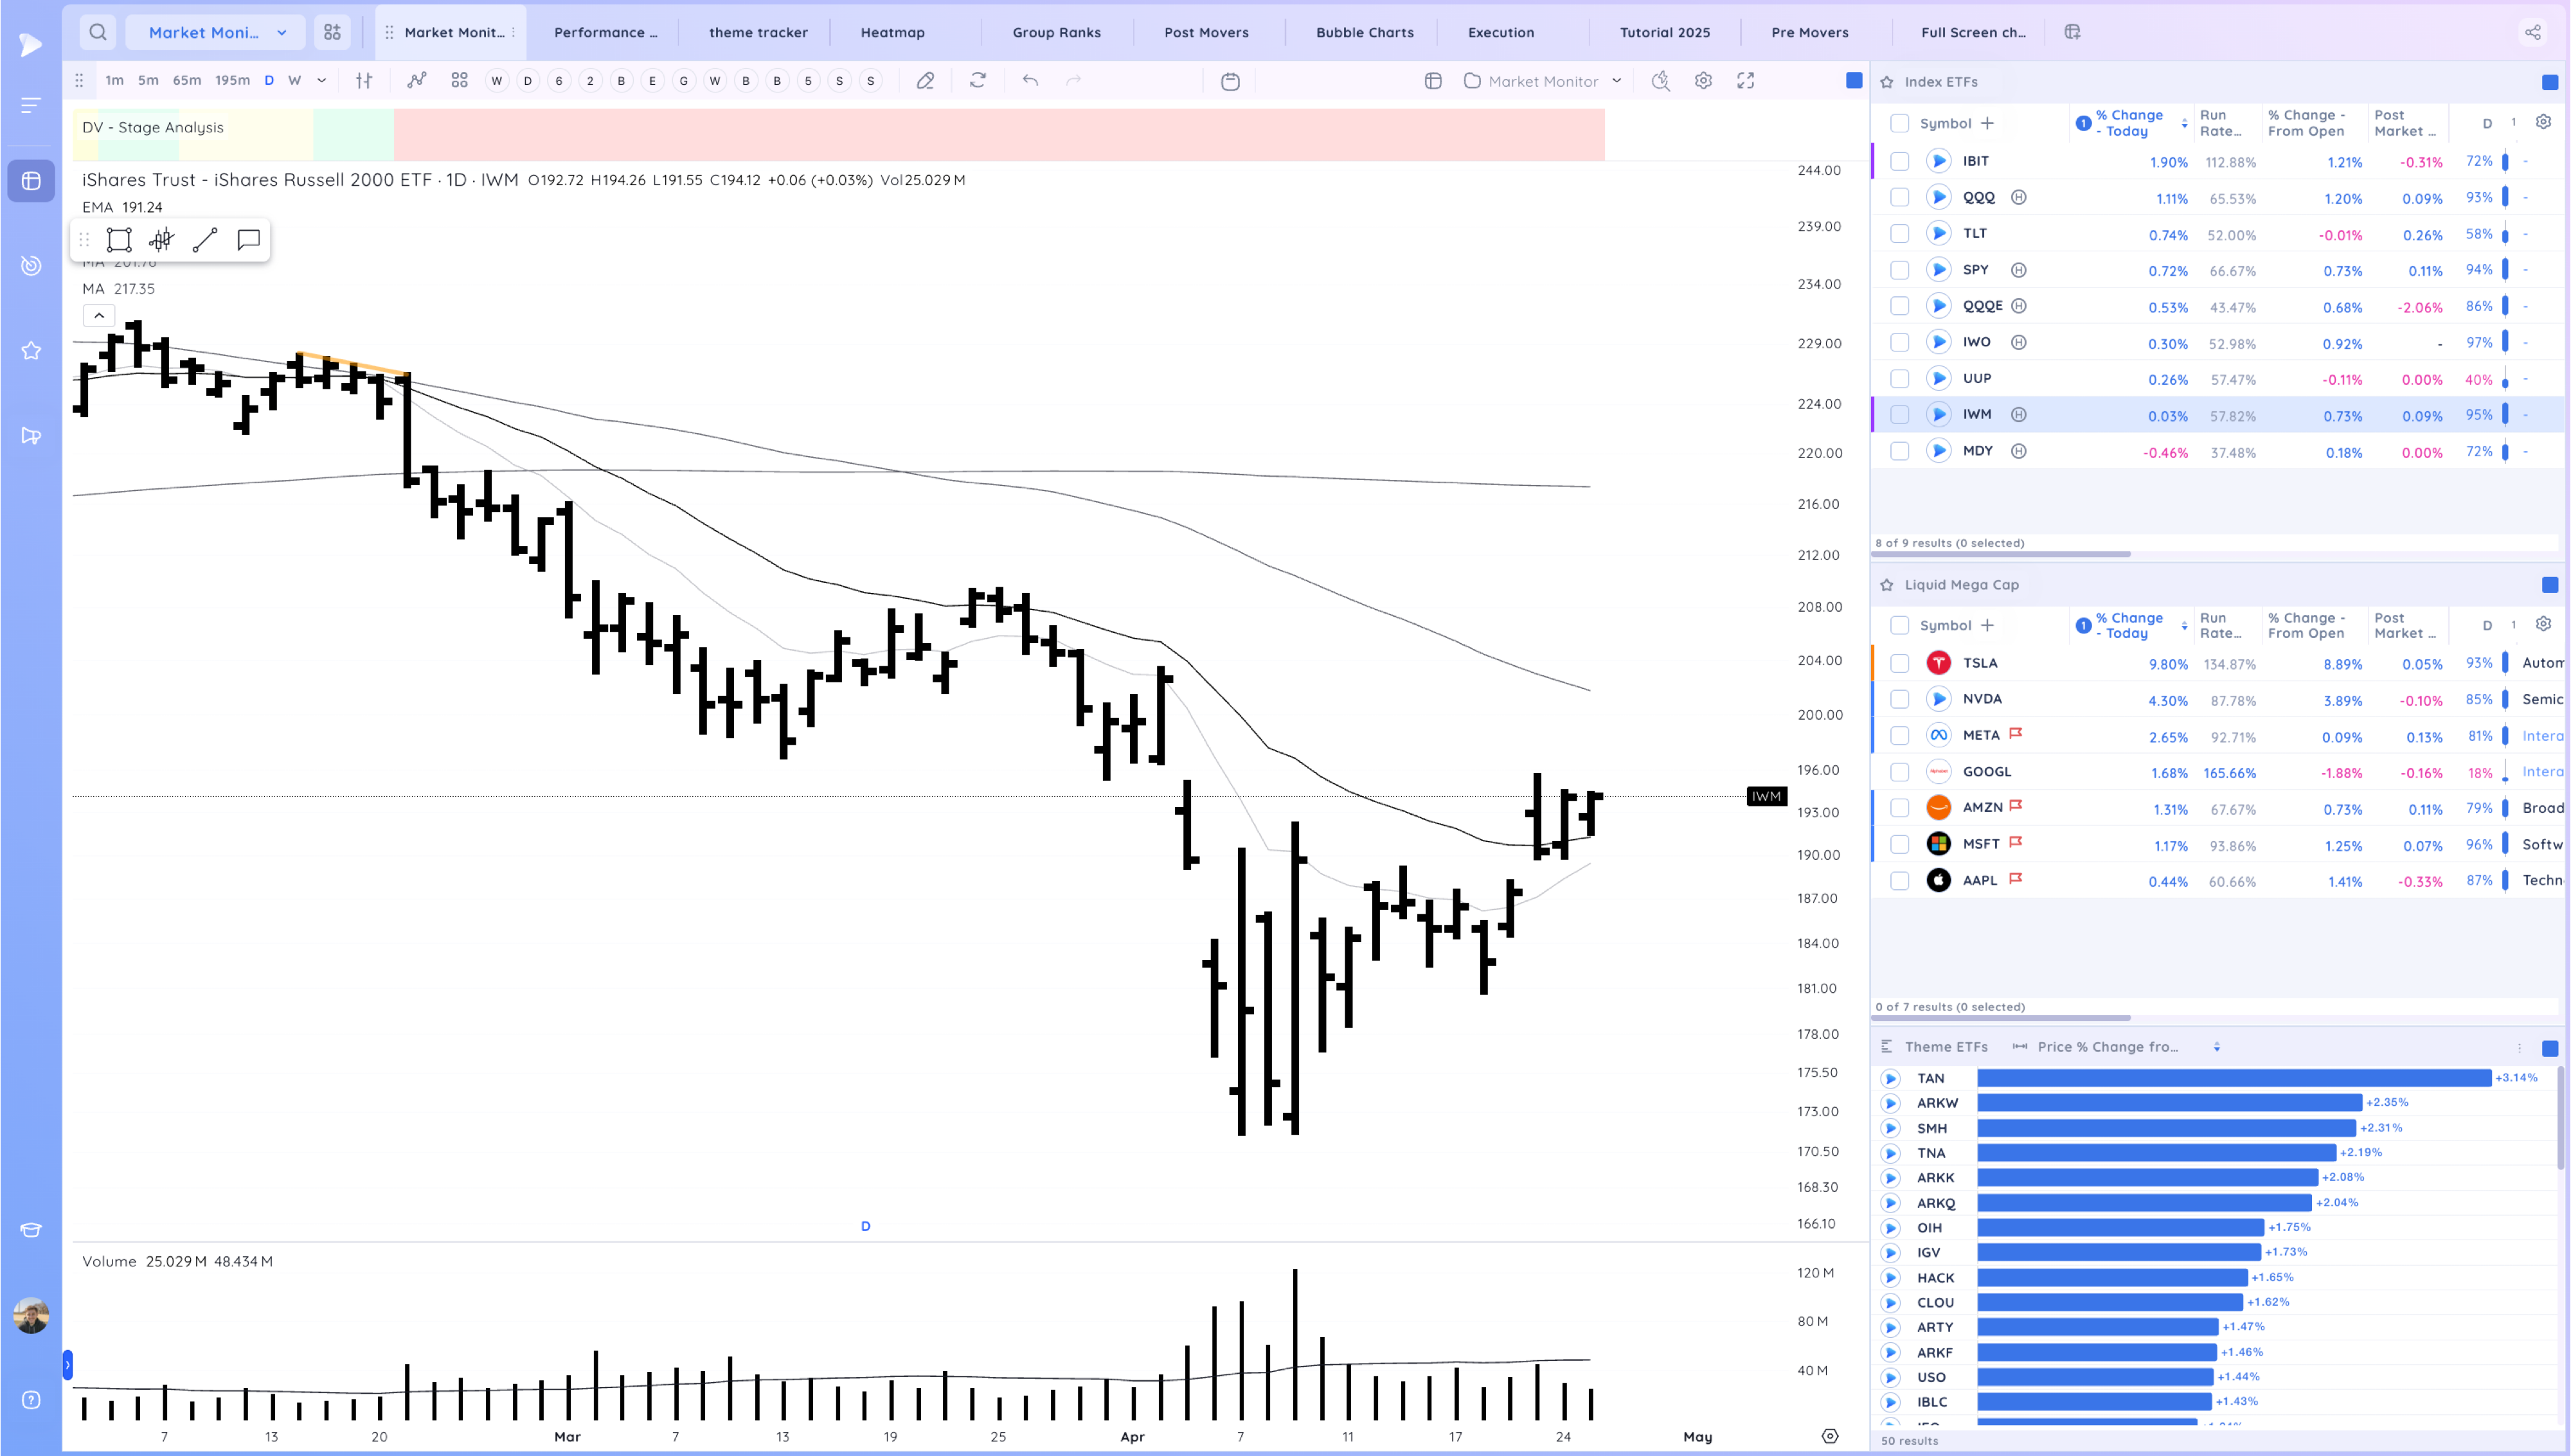Tick the checkbox for the IBIT row
The width and height of the screenshot is (2571, 1456).
click(1899, 161)
